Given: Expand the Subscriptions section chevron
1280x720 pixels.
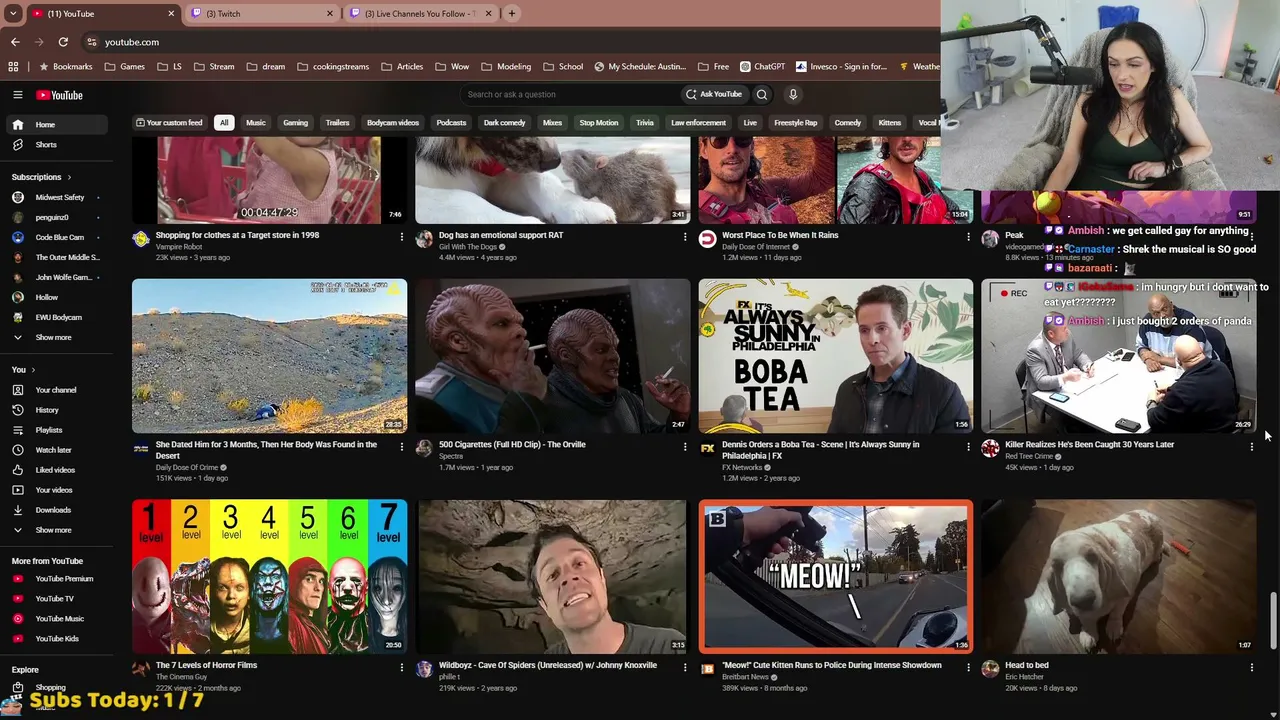Looking at the screenshot, I should point(68,177).
